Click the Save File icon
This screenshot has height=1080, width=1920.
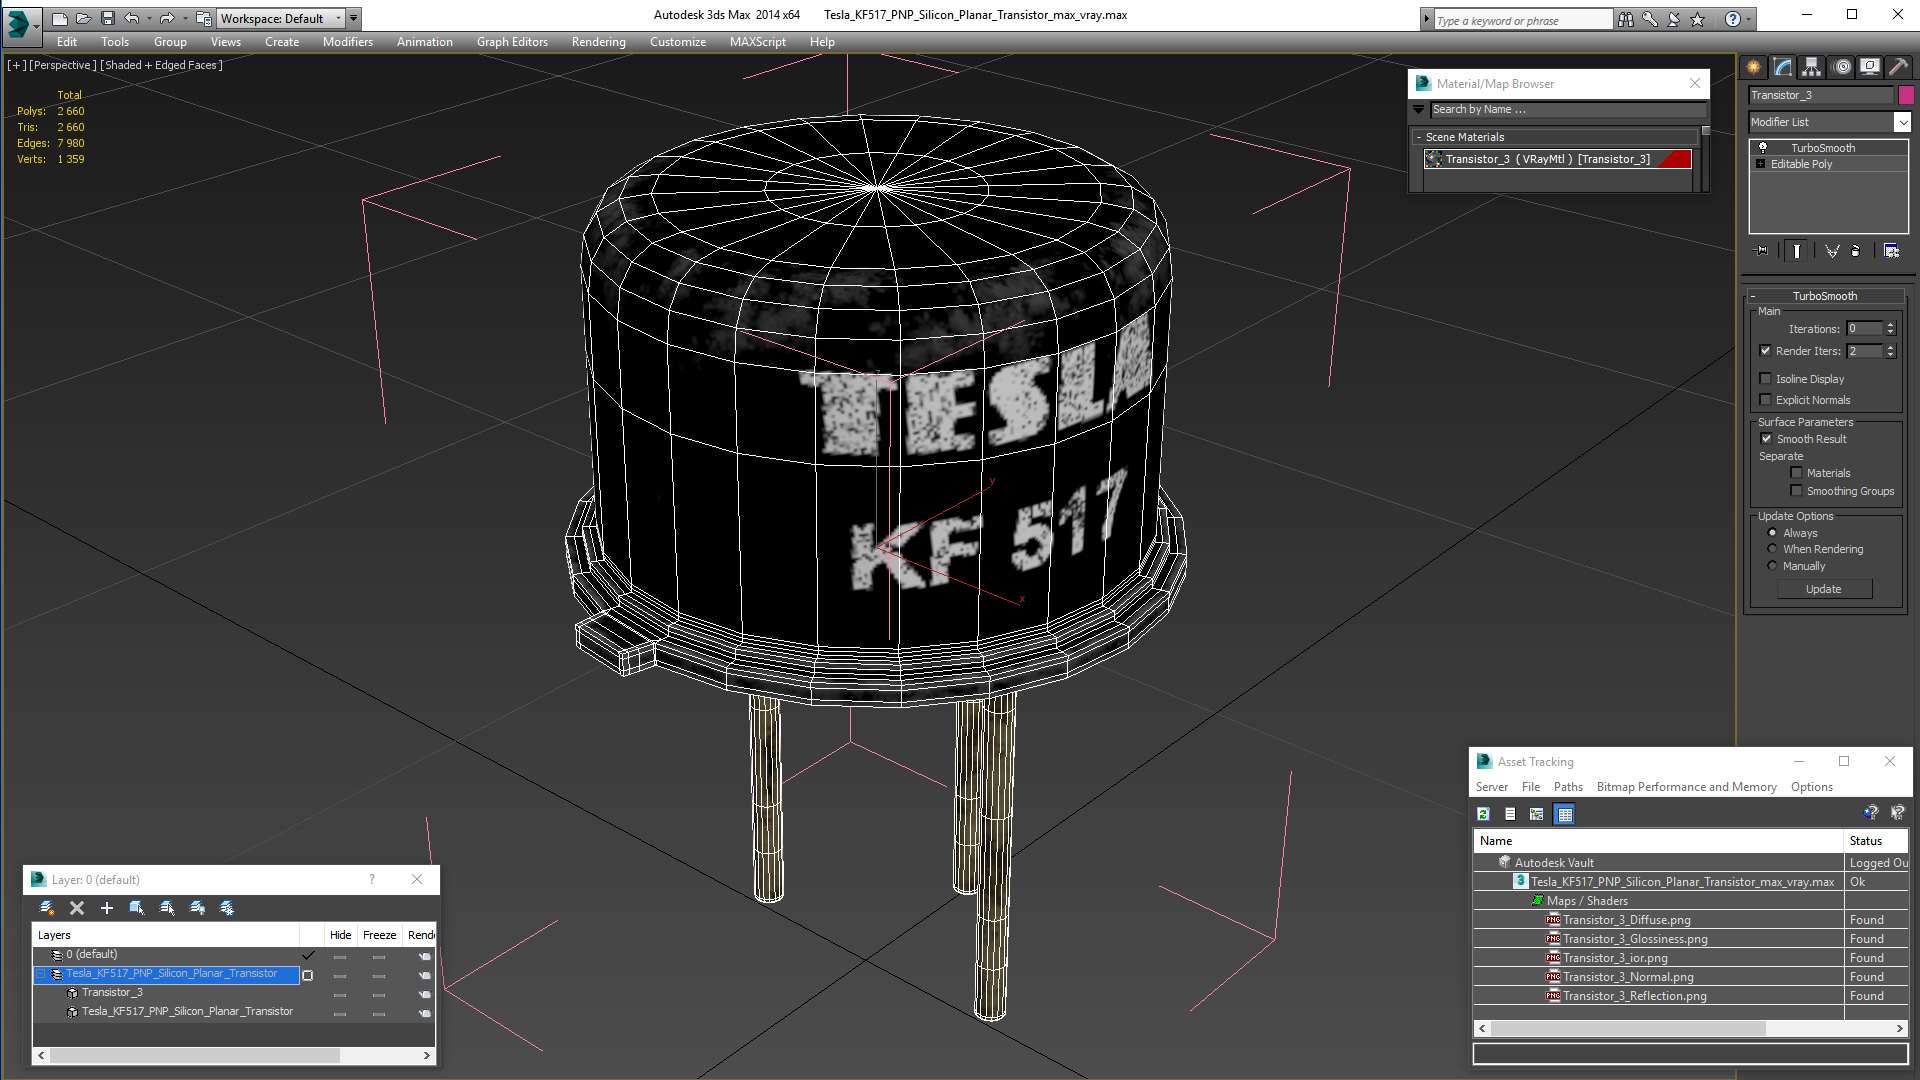coord(108,18)
